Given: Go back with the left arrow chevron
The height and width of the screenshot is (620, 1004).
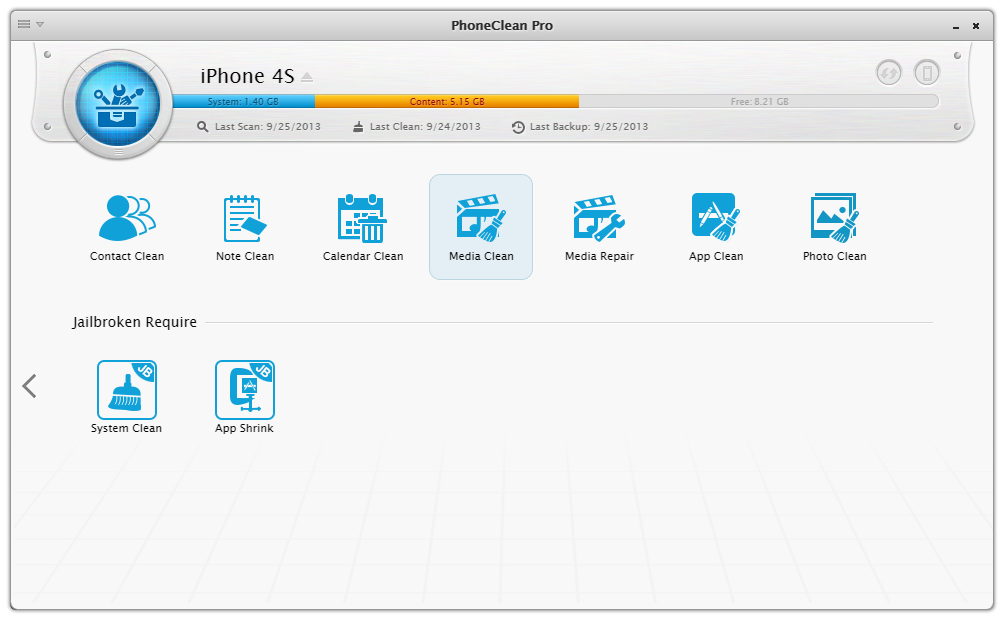Looking at the screenshot, I should [x=30, y=386].
